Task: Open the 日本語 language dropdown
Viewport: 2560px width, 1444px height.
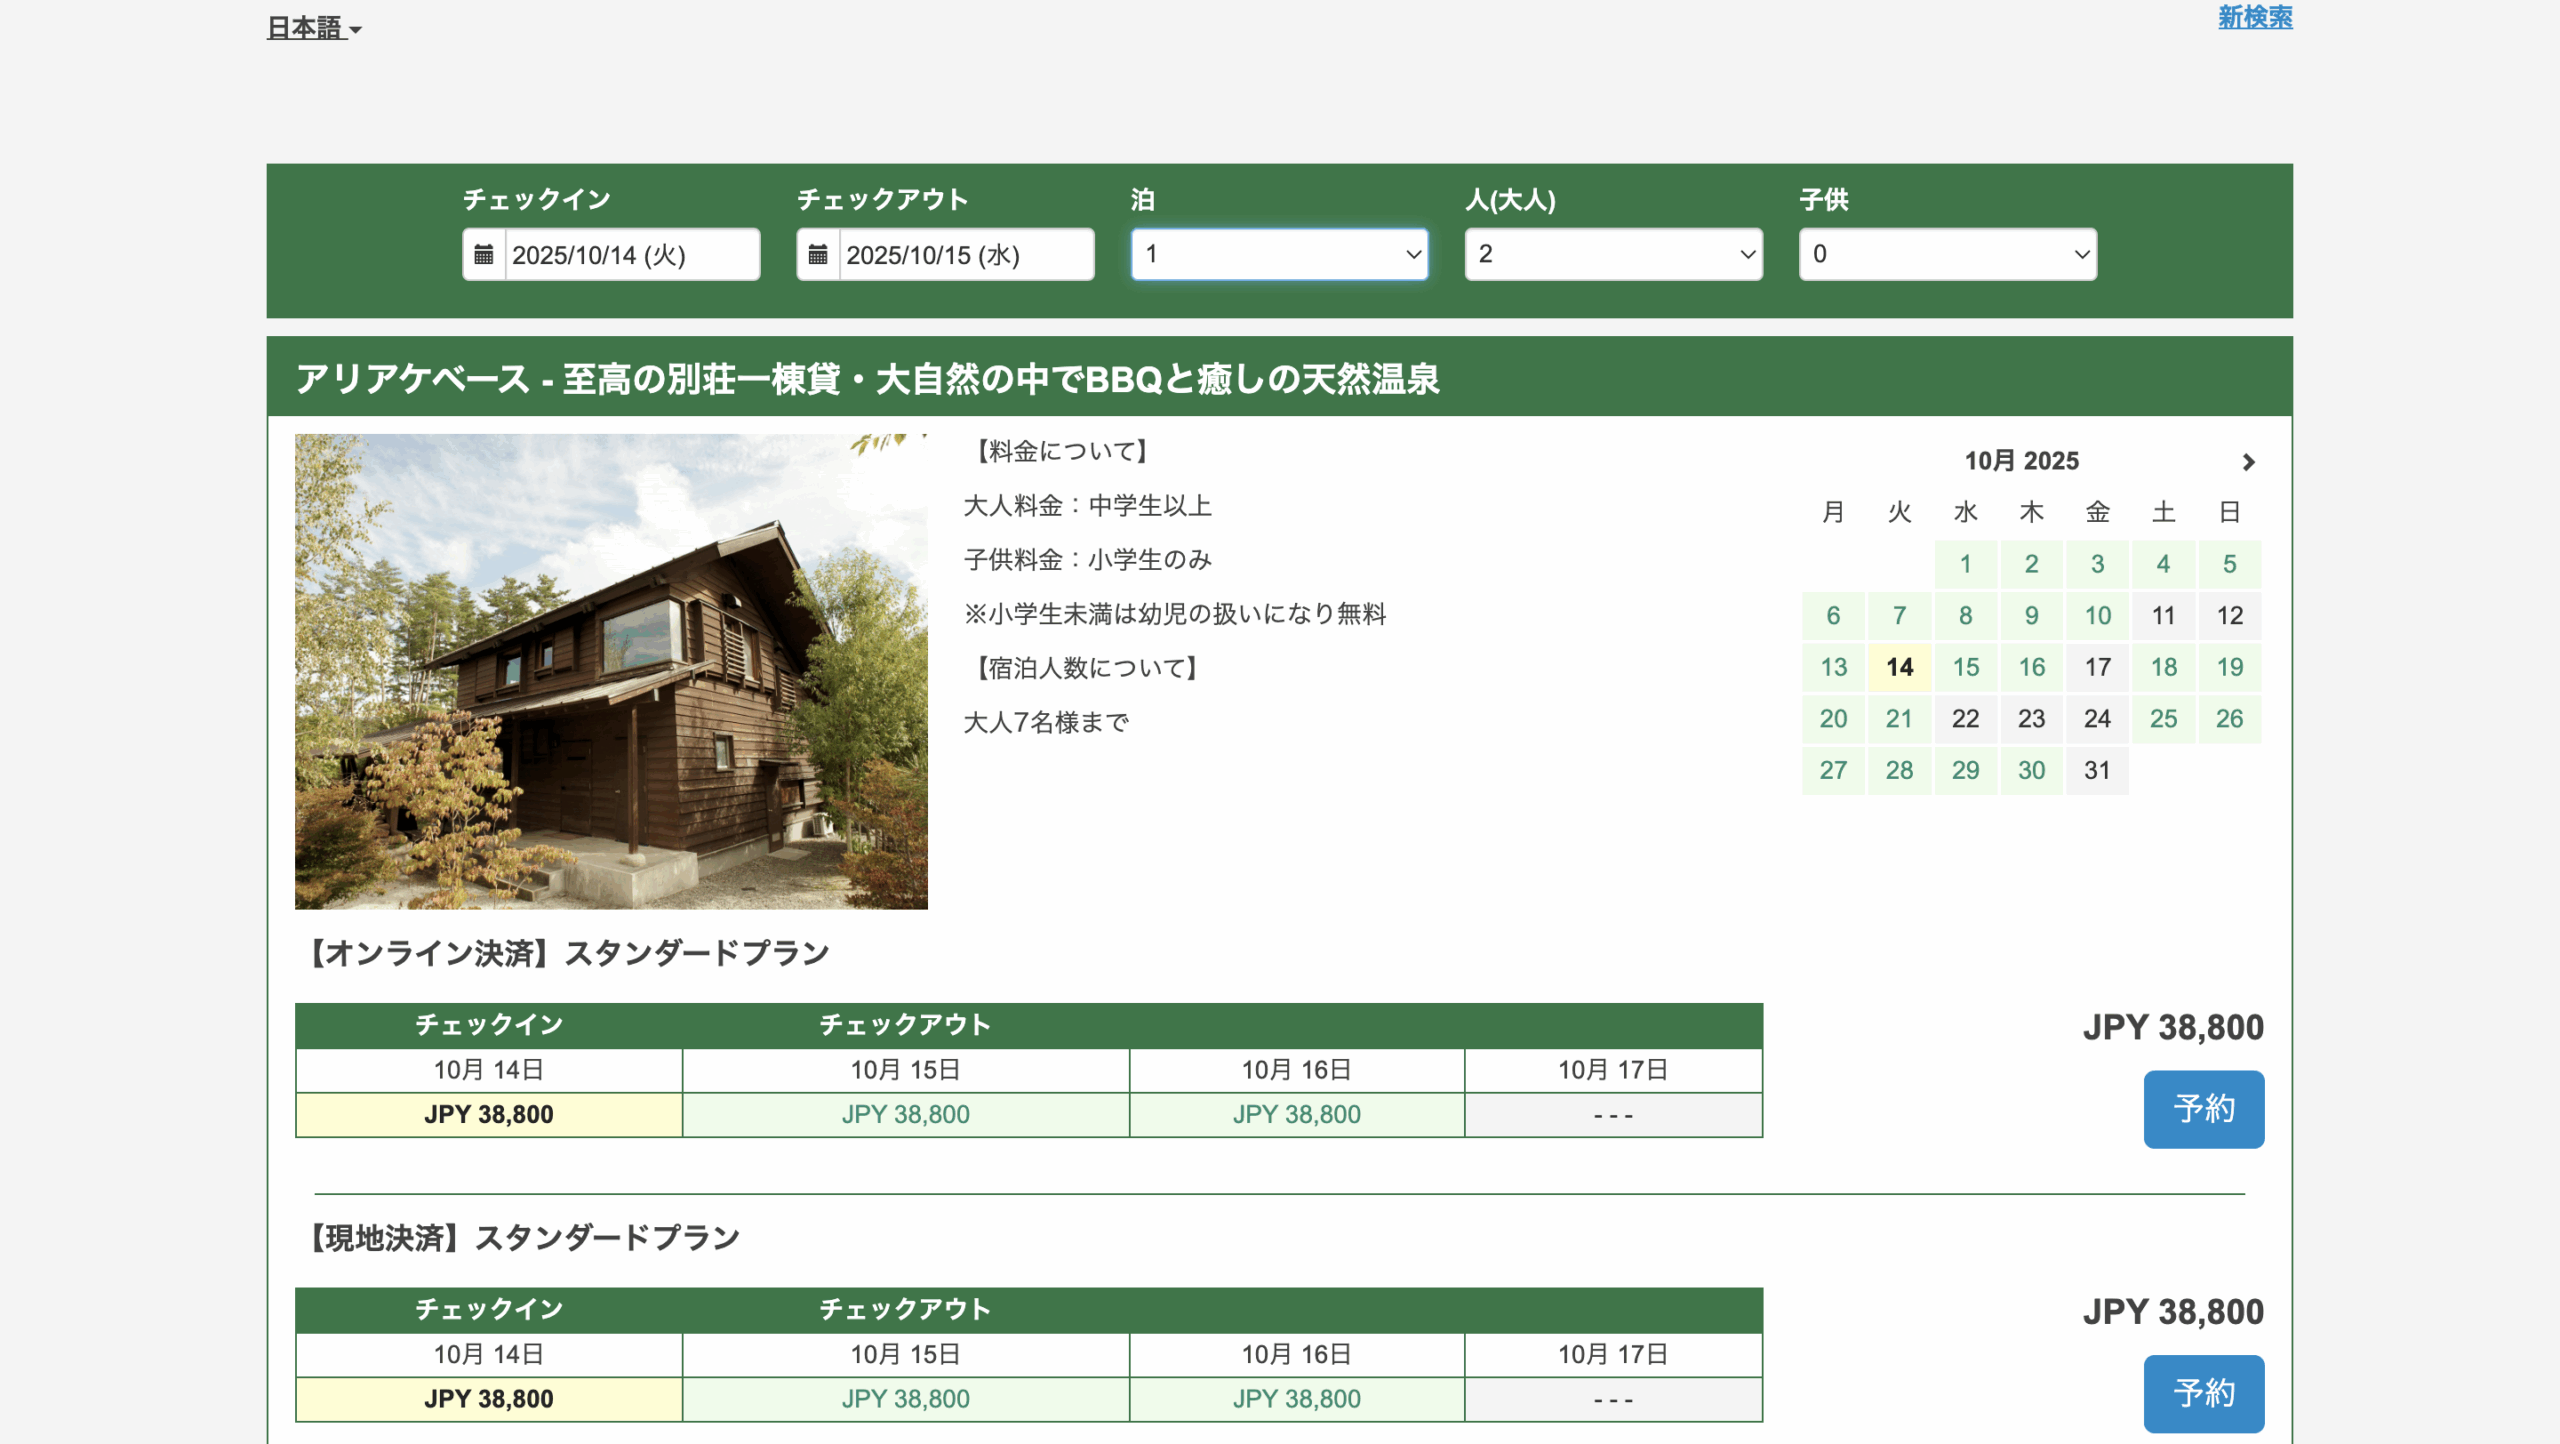Action: pyautogui.click(x=314, y=28)
